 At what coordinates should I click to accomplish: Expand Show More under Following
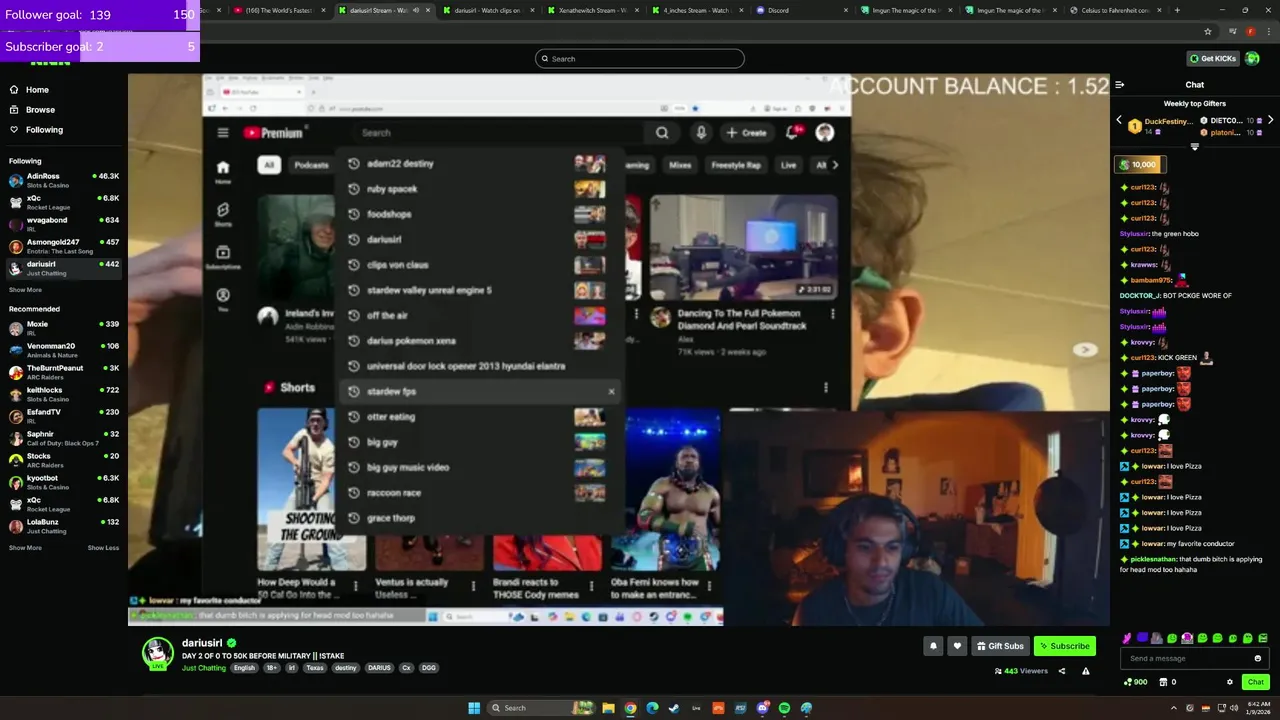[25, 290]
